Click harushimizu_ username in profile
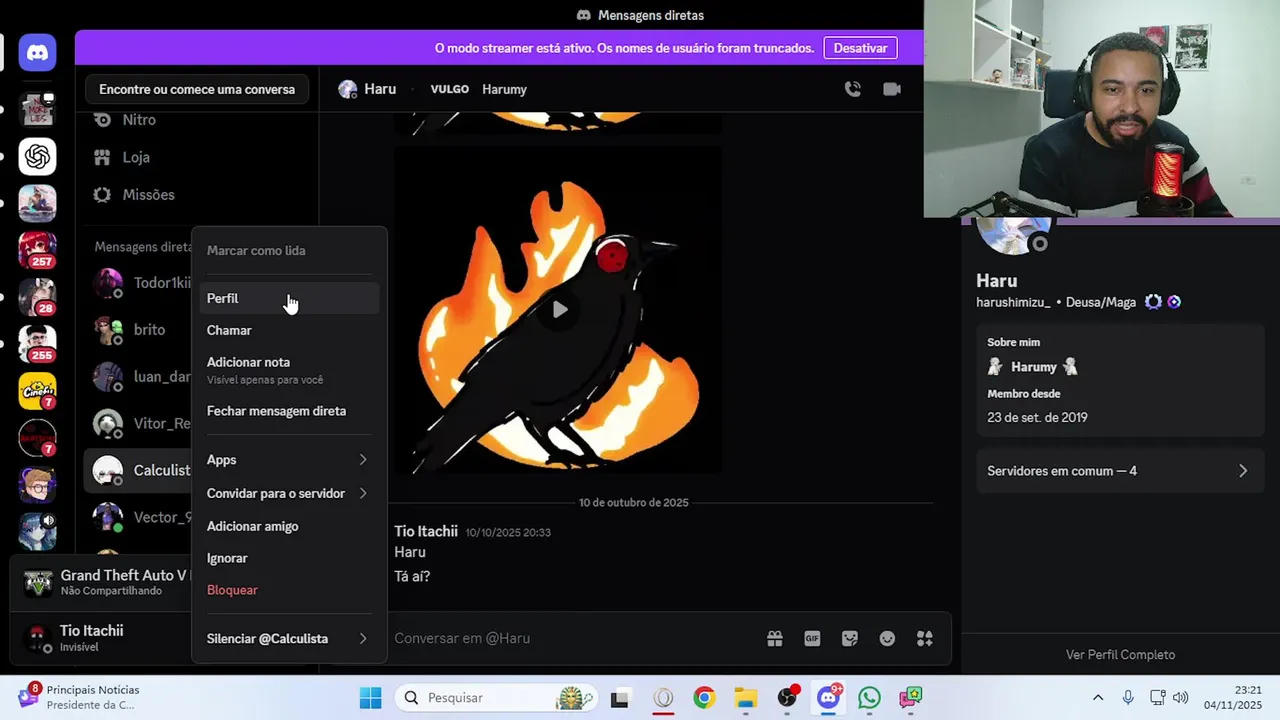1280x720 pixels. click(1013, 302)
